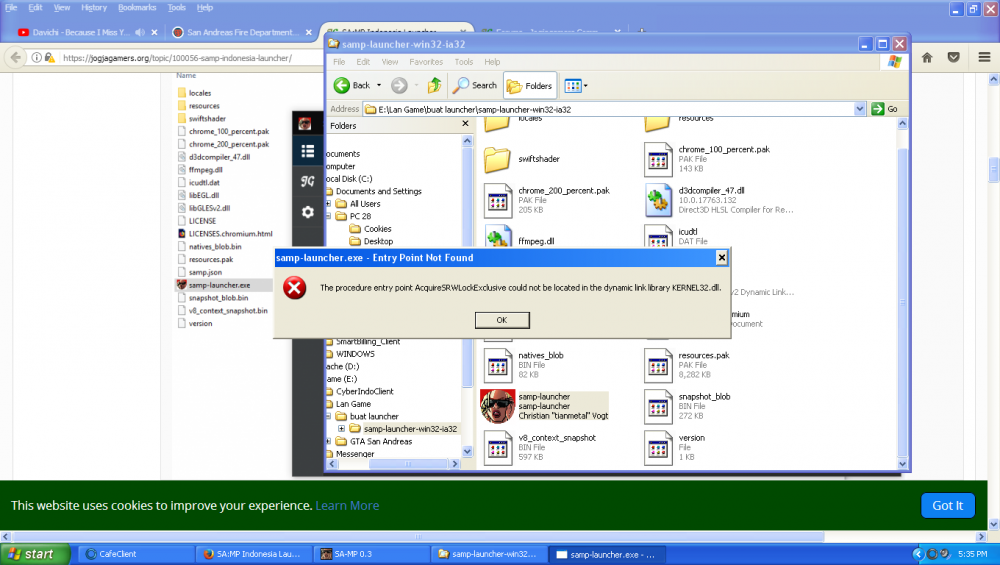Select the icudtl DAT file icon
Image resolution: width=1000 pixels, height=565 pixels.
pos(658,237)
